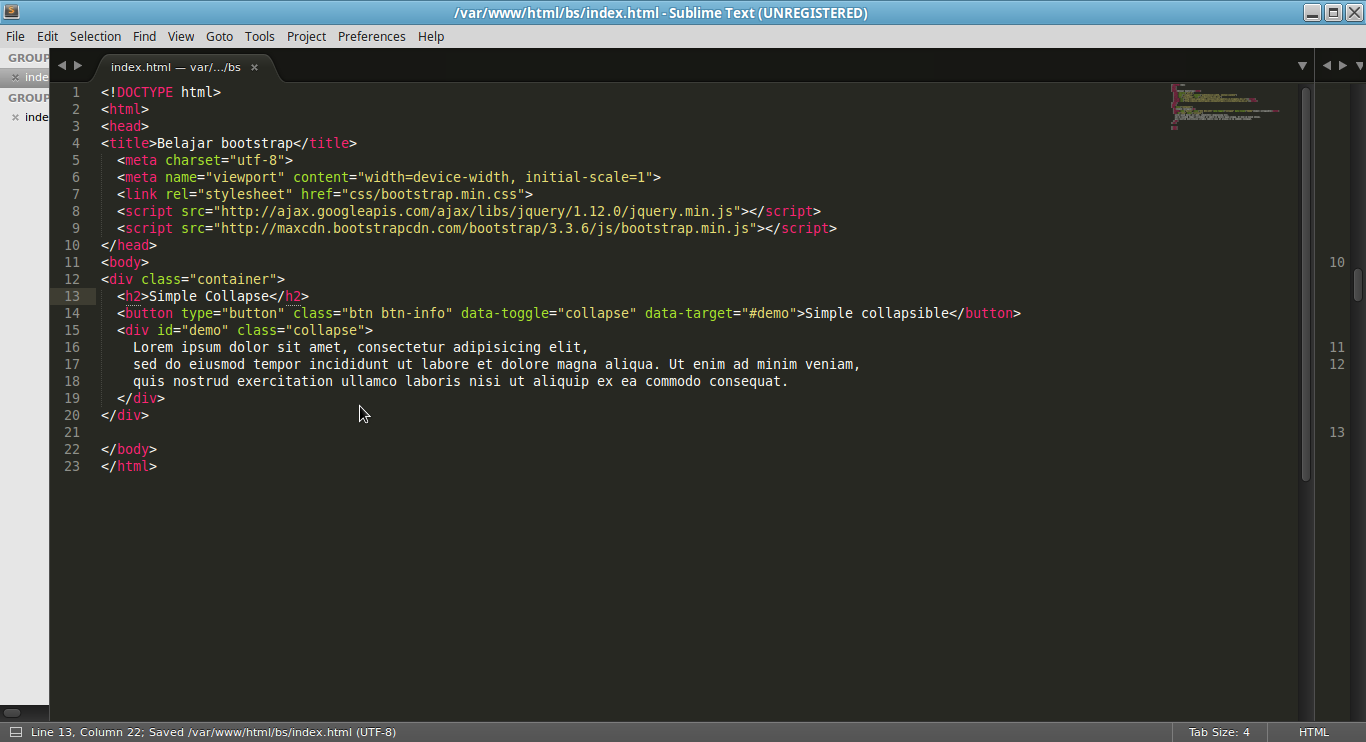The height and width of the screenshot is (742, 1366).
Task: Click the vertical split icon in status bar
Action: pos(14,732)
